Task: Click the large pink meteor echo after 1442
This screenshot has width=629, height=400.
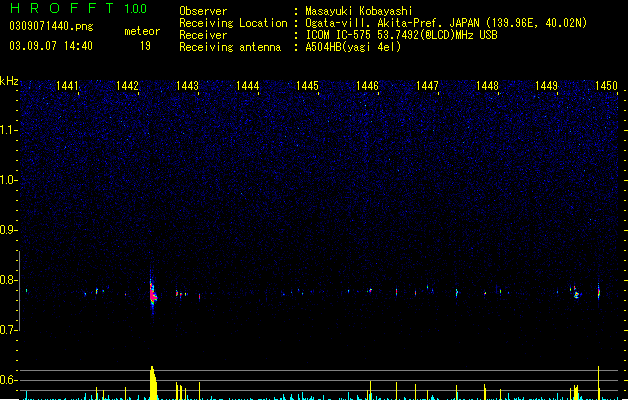Action: pyautogui.click(x=153, y=295)
